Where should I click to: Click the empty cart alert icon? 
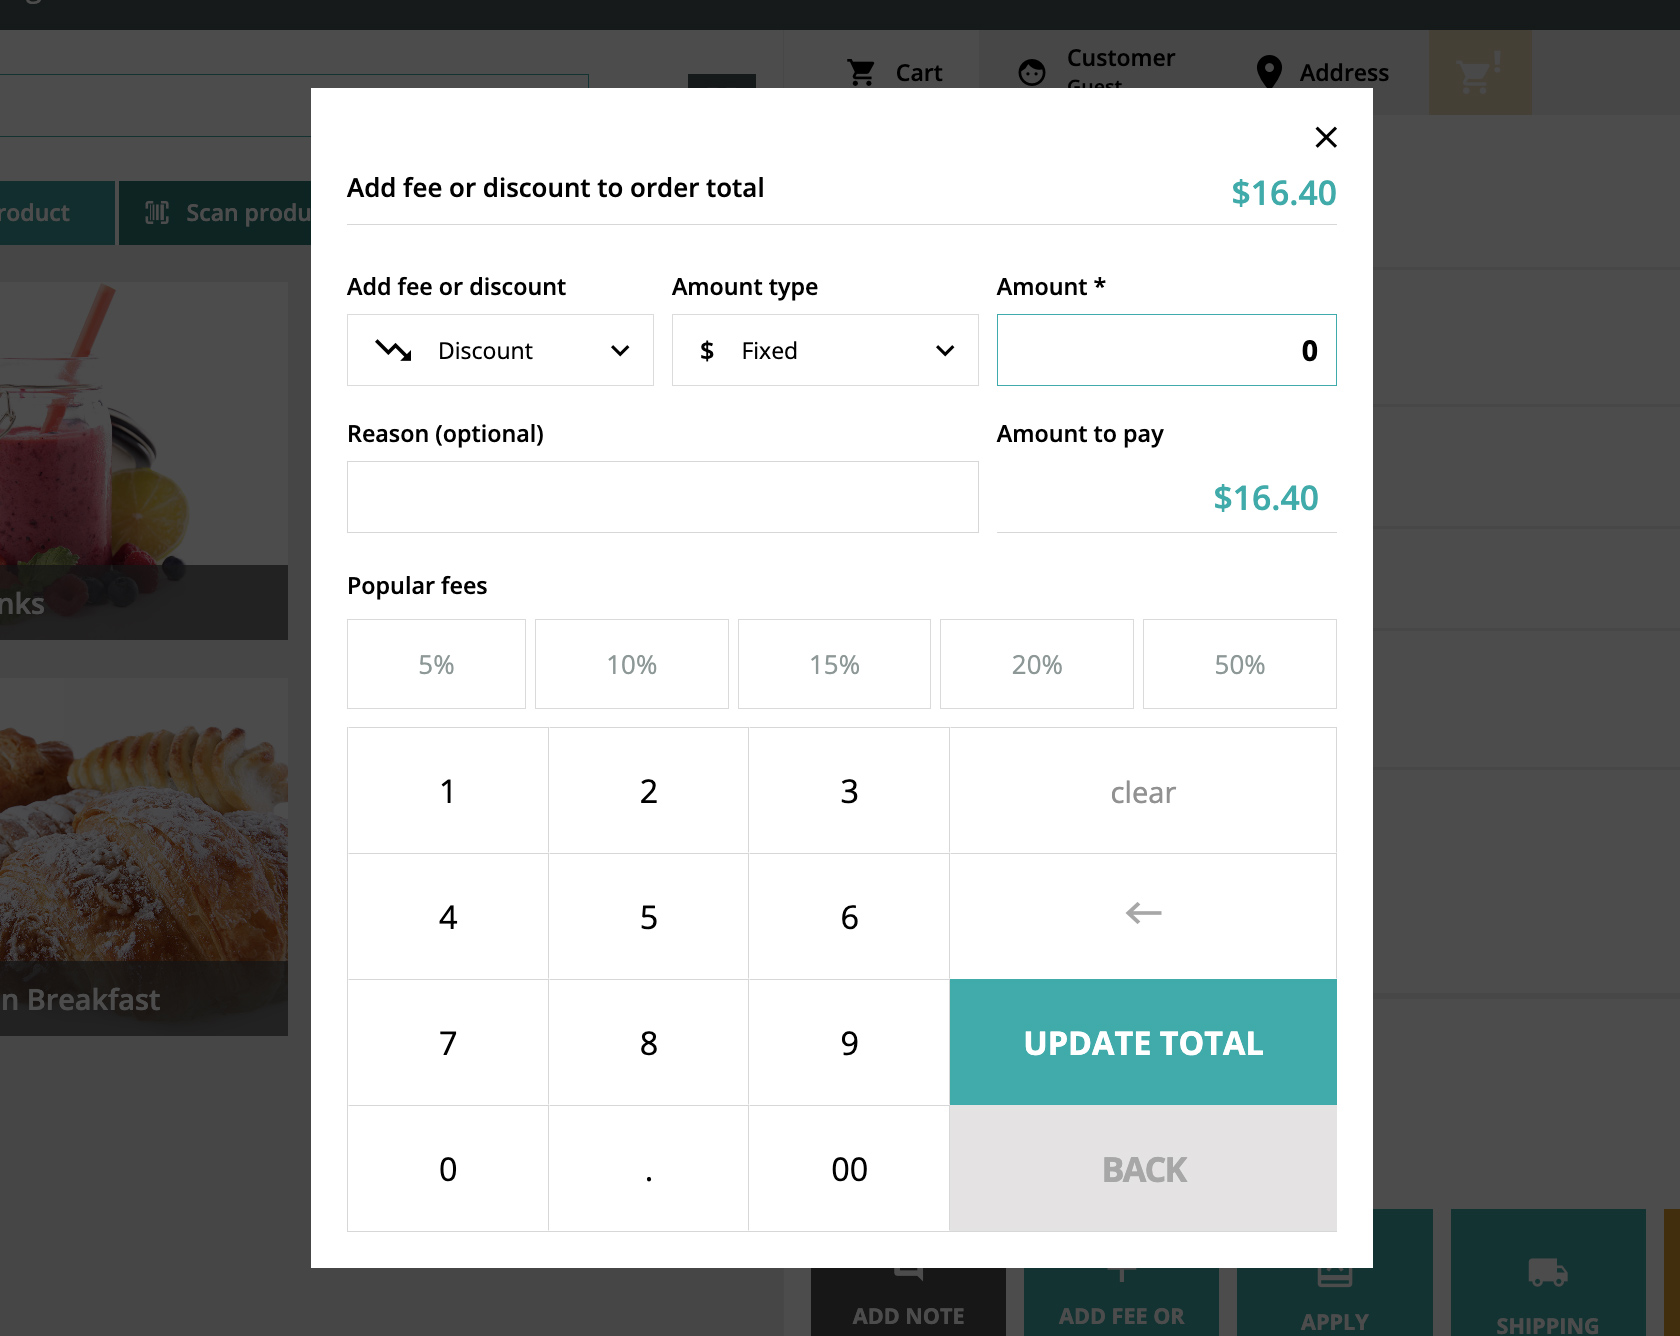coord(1479,73)
